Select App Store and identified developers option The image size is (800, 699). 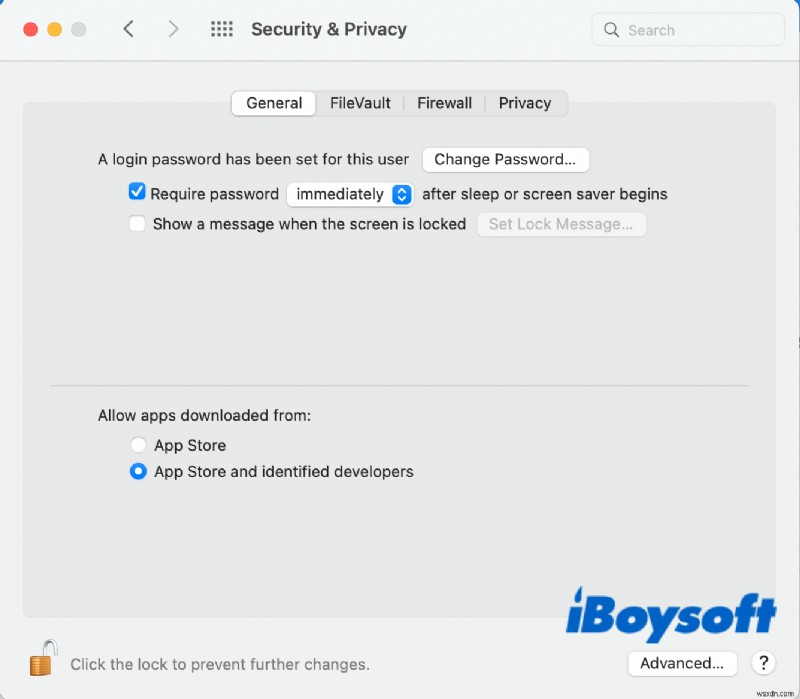point(138,471)
